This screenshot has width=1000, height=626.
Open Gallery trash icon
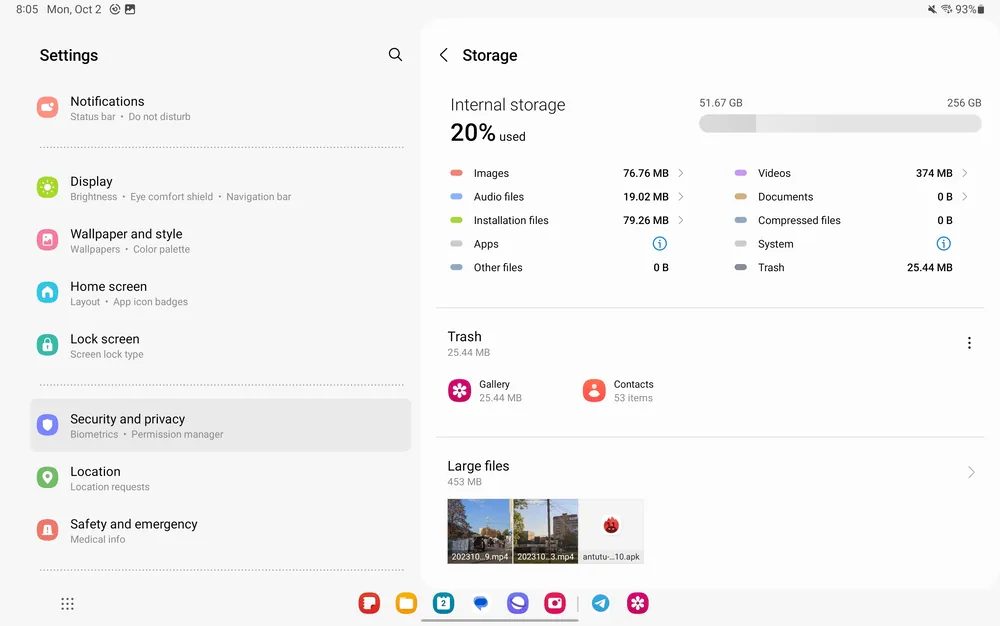tap(459, 390)
